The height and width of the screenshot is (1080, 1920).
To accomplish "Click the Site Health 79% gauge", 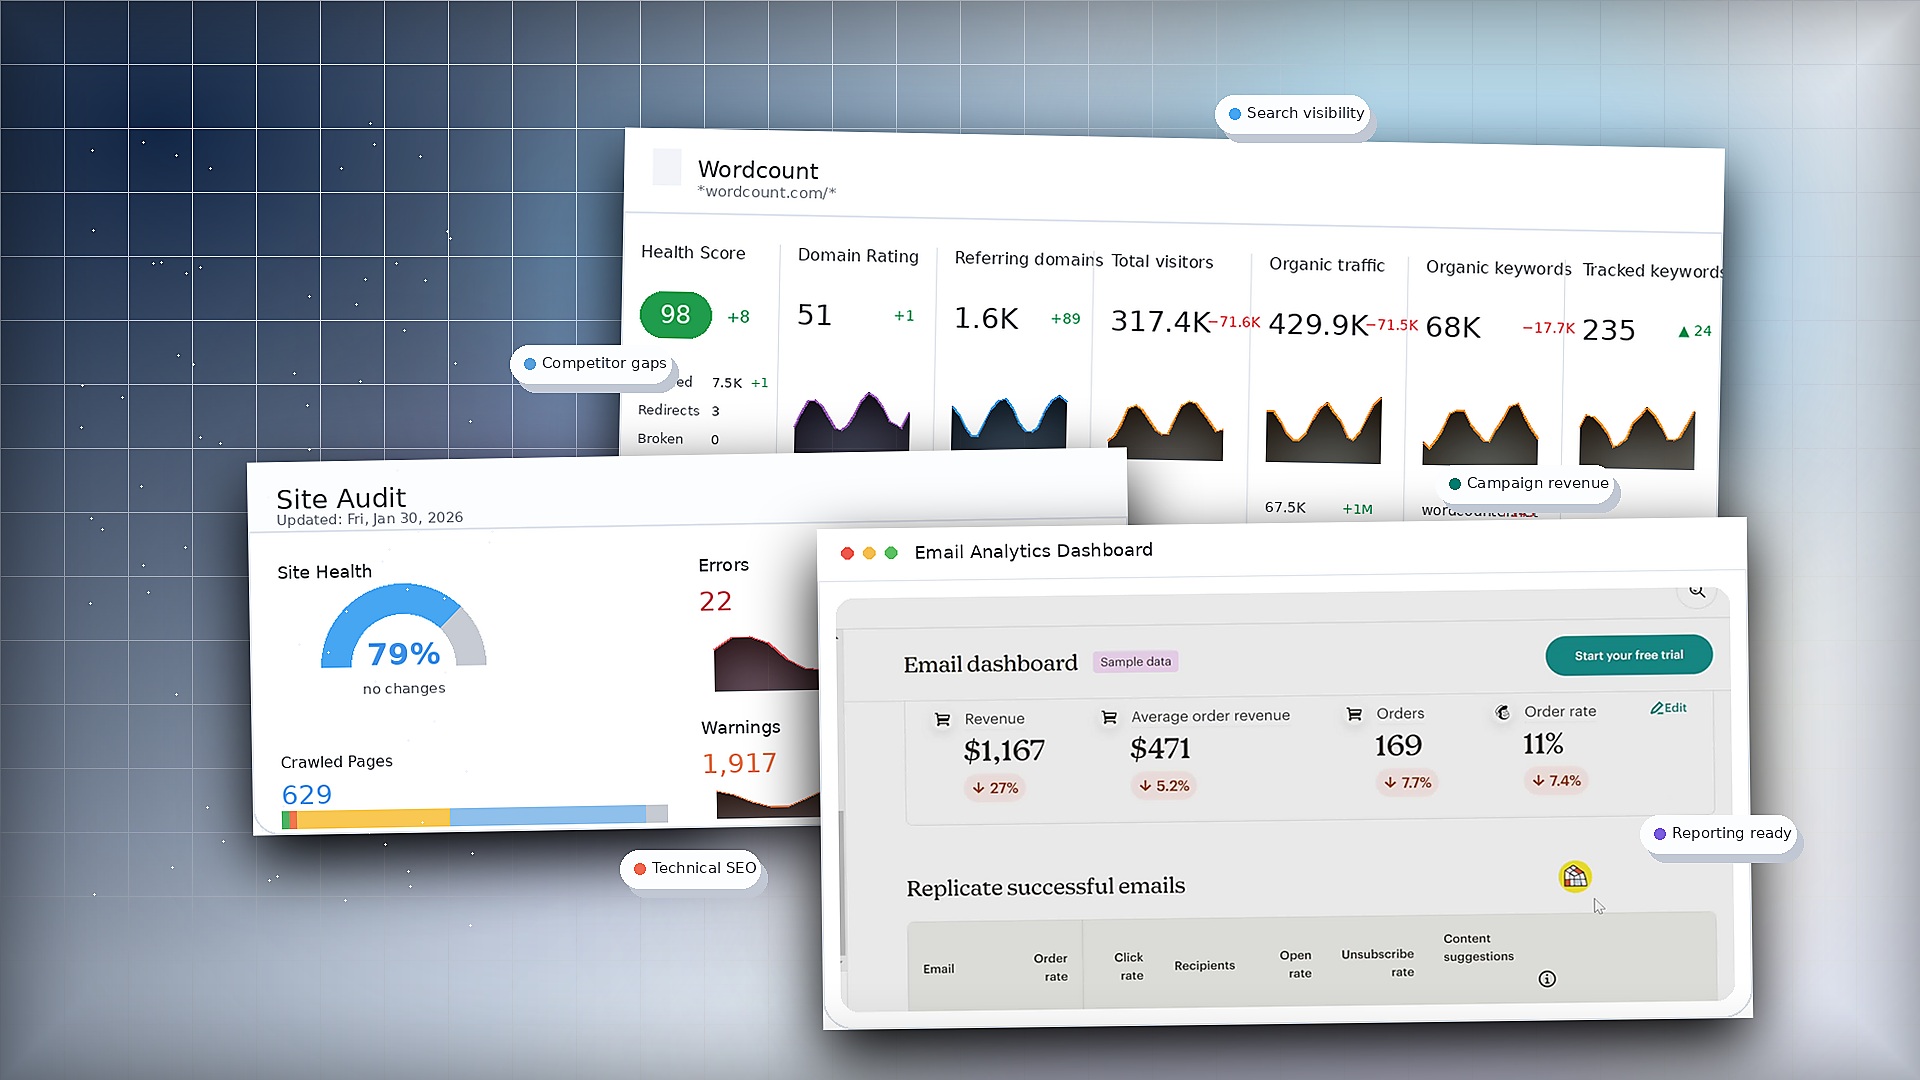I will pos(404,628).
